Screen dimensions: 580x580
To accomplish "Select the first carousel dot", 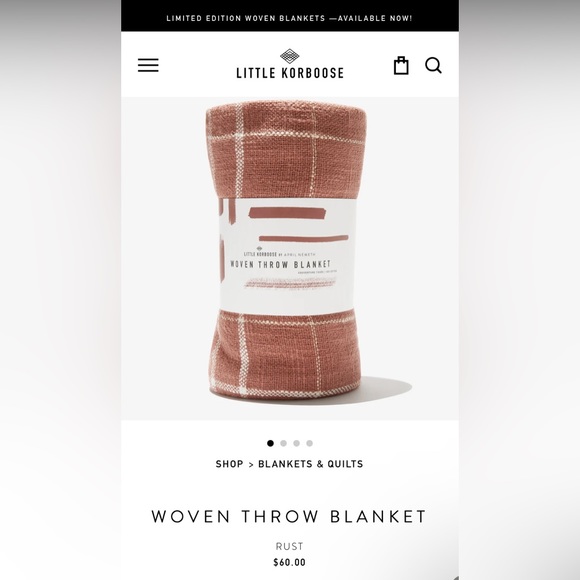I will point(270,443).
